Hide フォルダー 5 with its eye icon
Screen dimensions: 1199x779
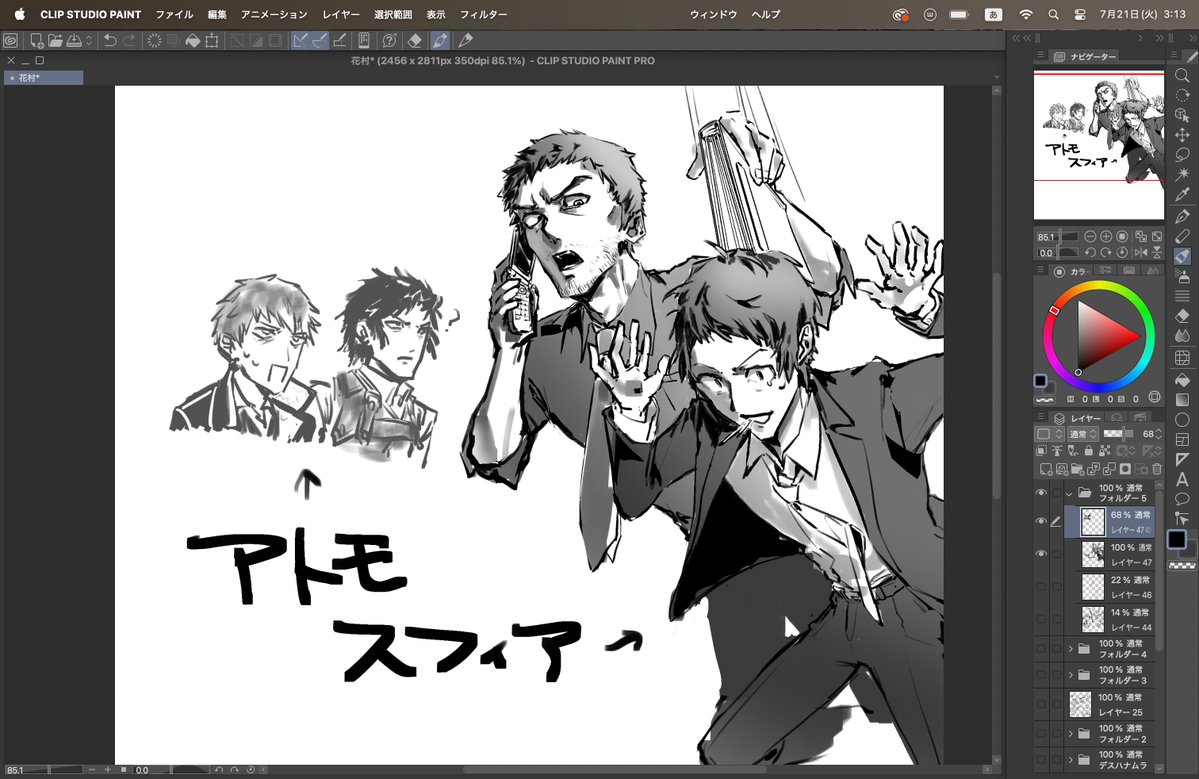(1041, 493)
